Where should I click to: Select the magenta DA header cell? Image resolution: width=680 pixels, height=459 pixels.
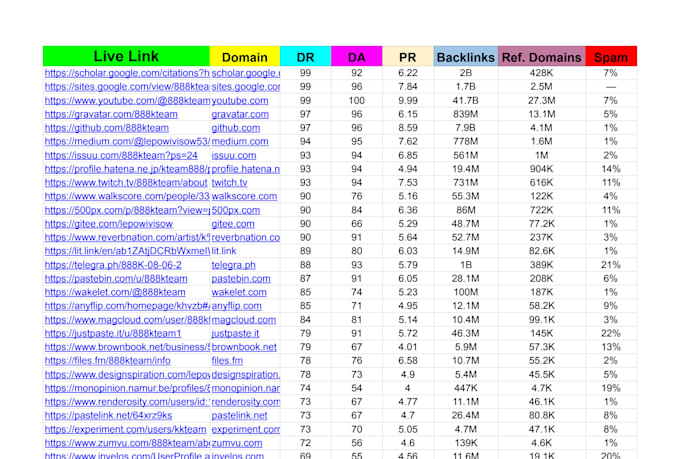point(357,56)
